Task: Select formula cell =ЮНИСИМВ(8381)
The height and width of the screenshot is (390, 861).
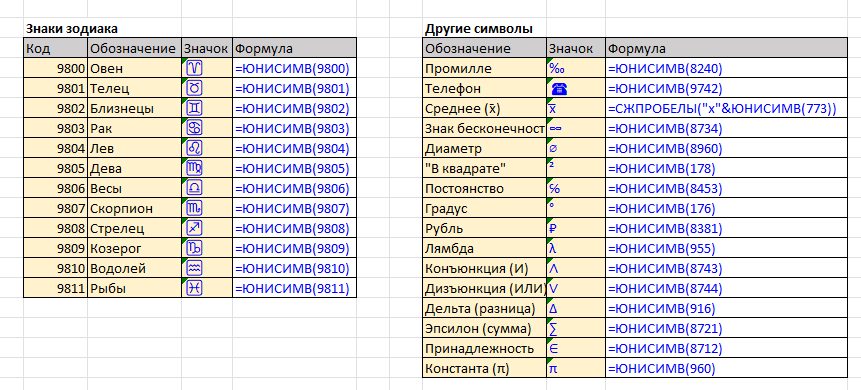Action: click(726, 229)
